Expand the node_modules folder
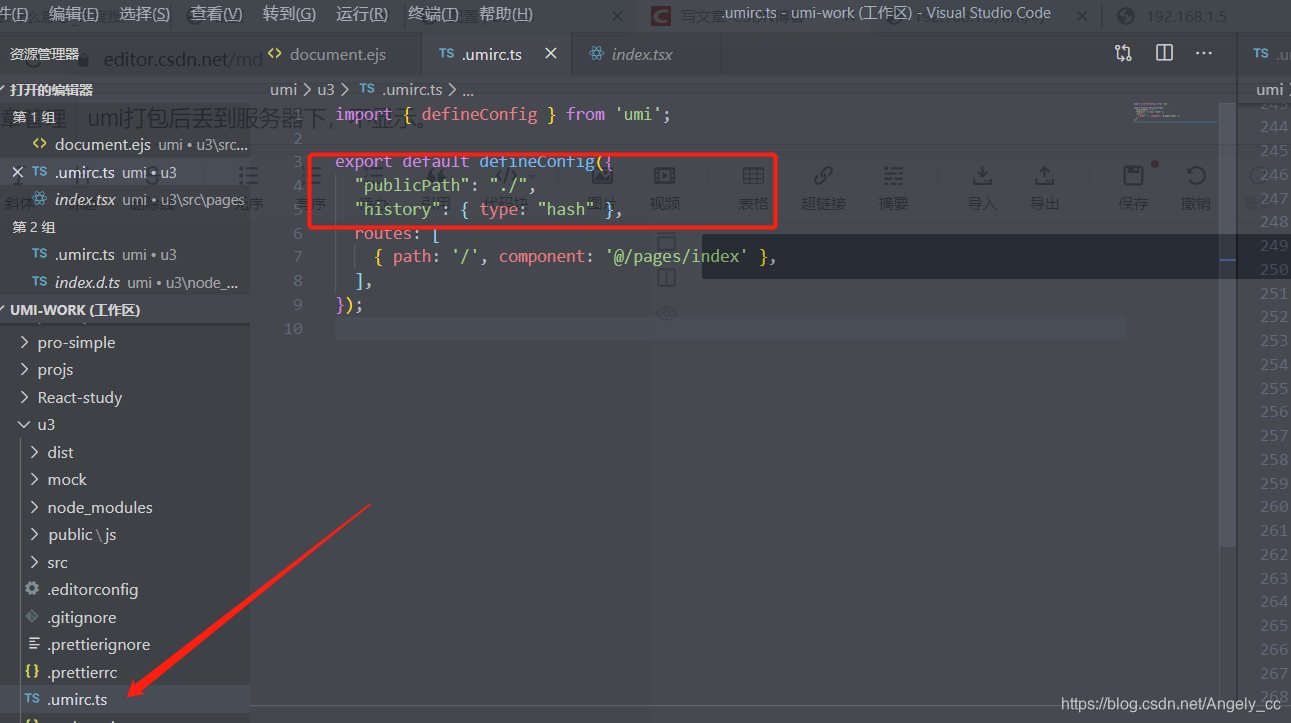Viewport: 1291px width, 723px height. click(100, 507)
